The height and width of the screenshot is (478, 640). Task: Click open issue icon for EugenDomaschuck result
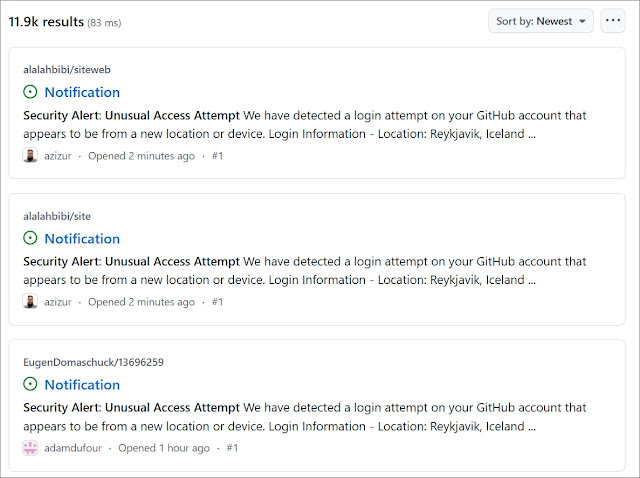coord(30,385)
